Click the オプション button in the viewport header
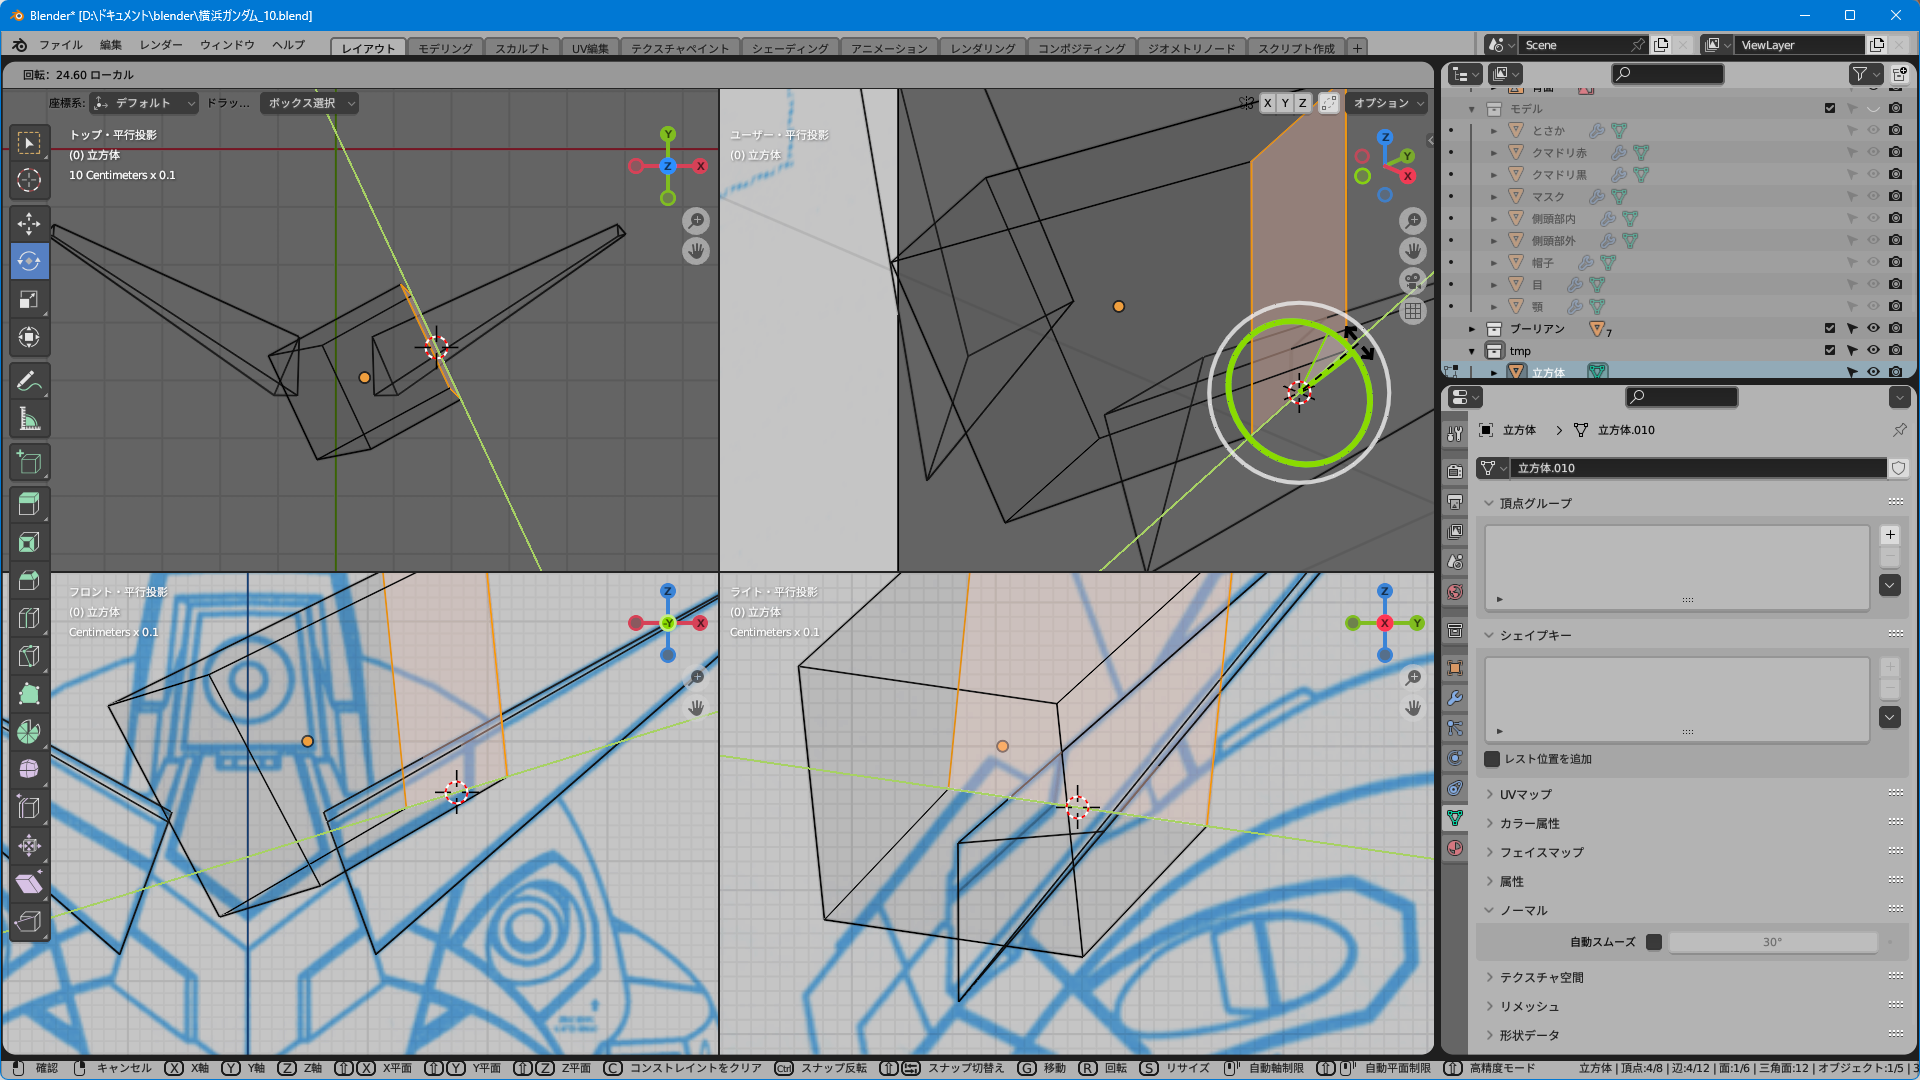 pyautogui.click(x=1388, y=103)
